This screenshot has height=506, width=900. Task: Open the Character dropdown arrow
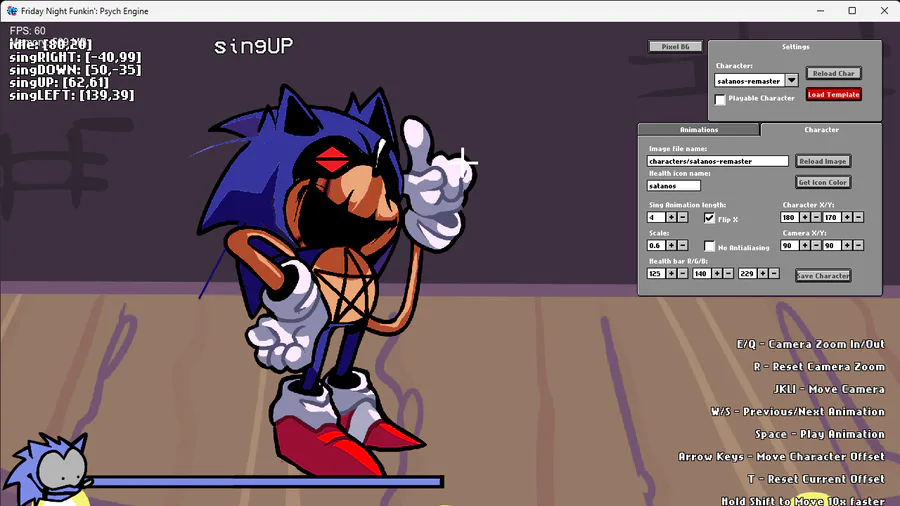click(792, 80)
